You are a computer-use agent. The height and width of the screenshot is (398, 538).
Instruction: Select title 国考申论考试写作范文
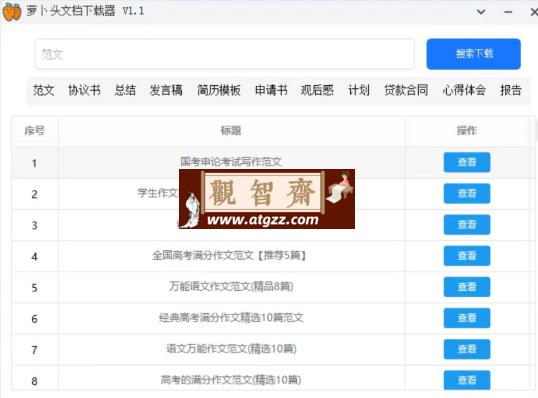[x=231, y=162]
